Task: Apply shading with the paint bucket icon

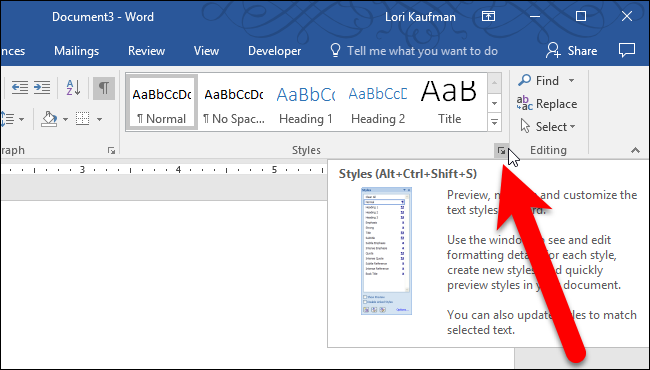Action: coord(49,119)
